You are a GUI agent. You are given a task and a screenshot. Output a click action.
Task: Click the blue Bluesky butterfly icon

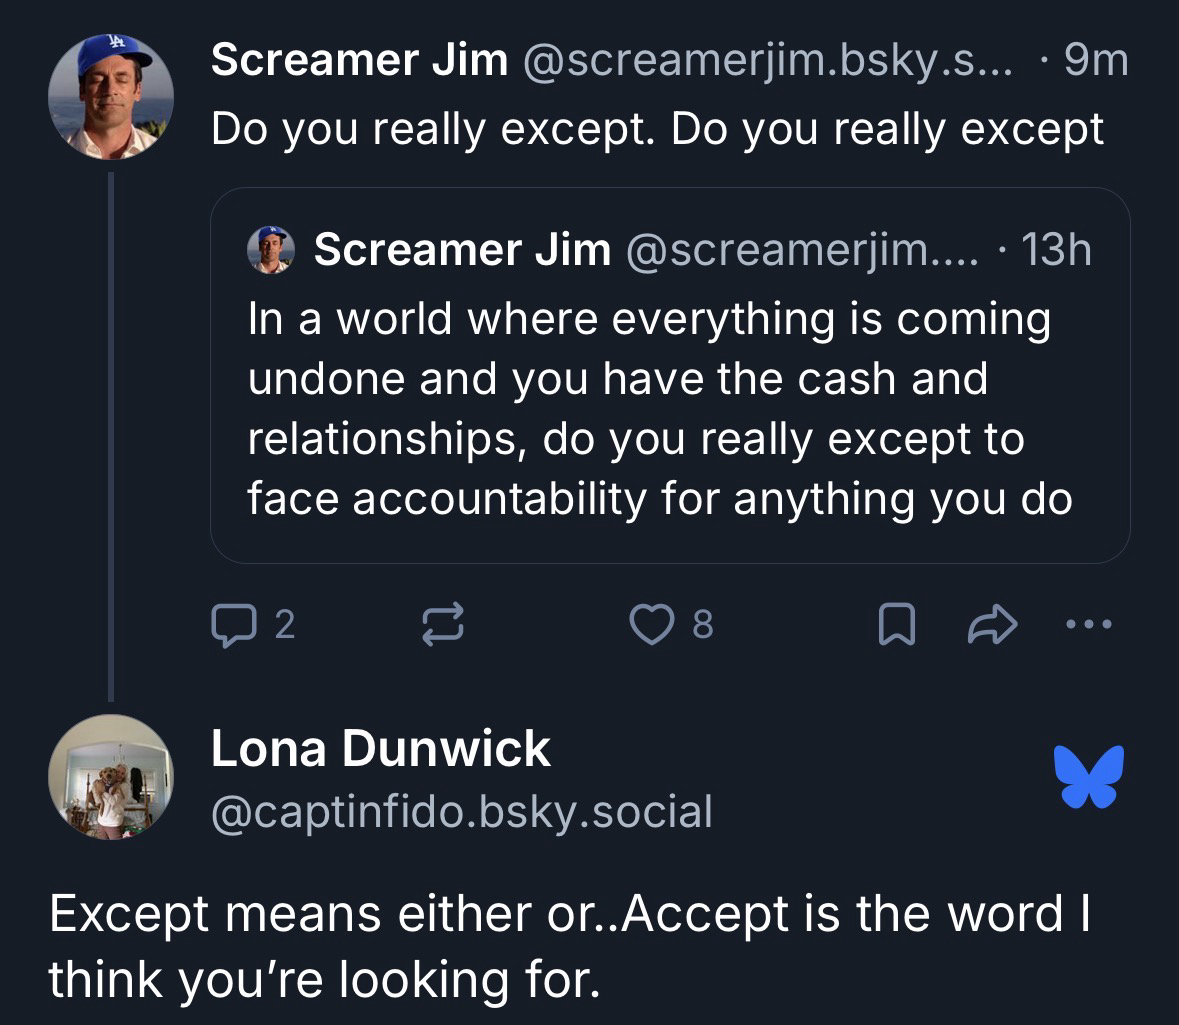1089,776
